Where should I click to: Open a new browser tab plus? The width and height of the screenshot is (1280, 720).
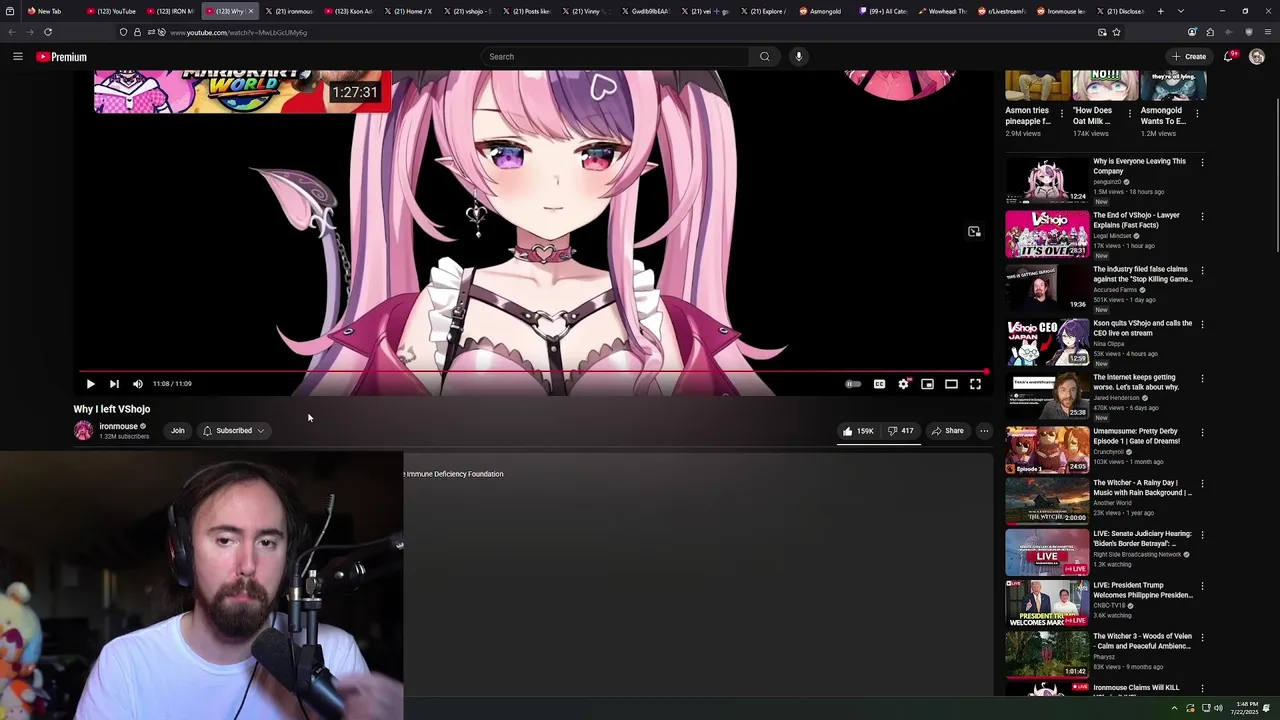click(x=1160, y=11)
